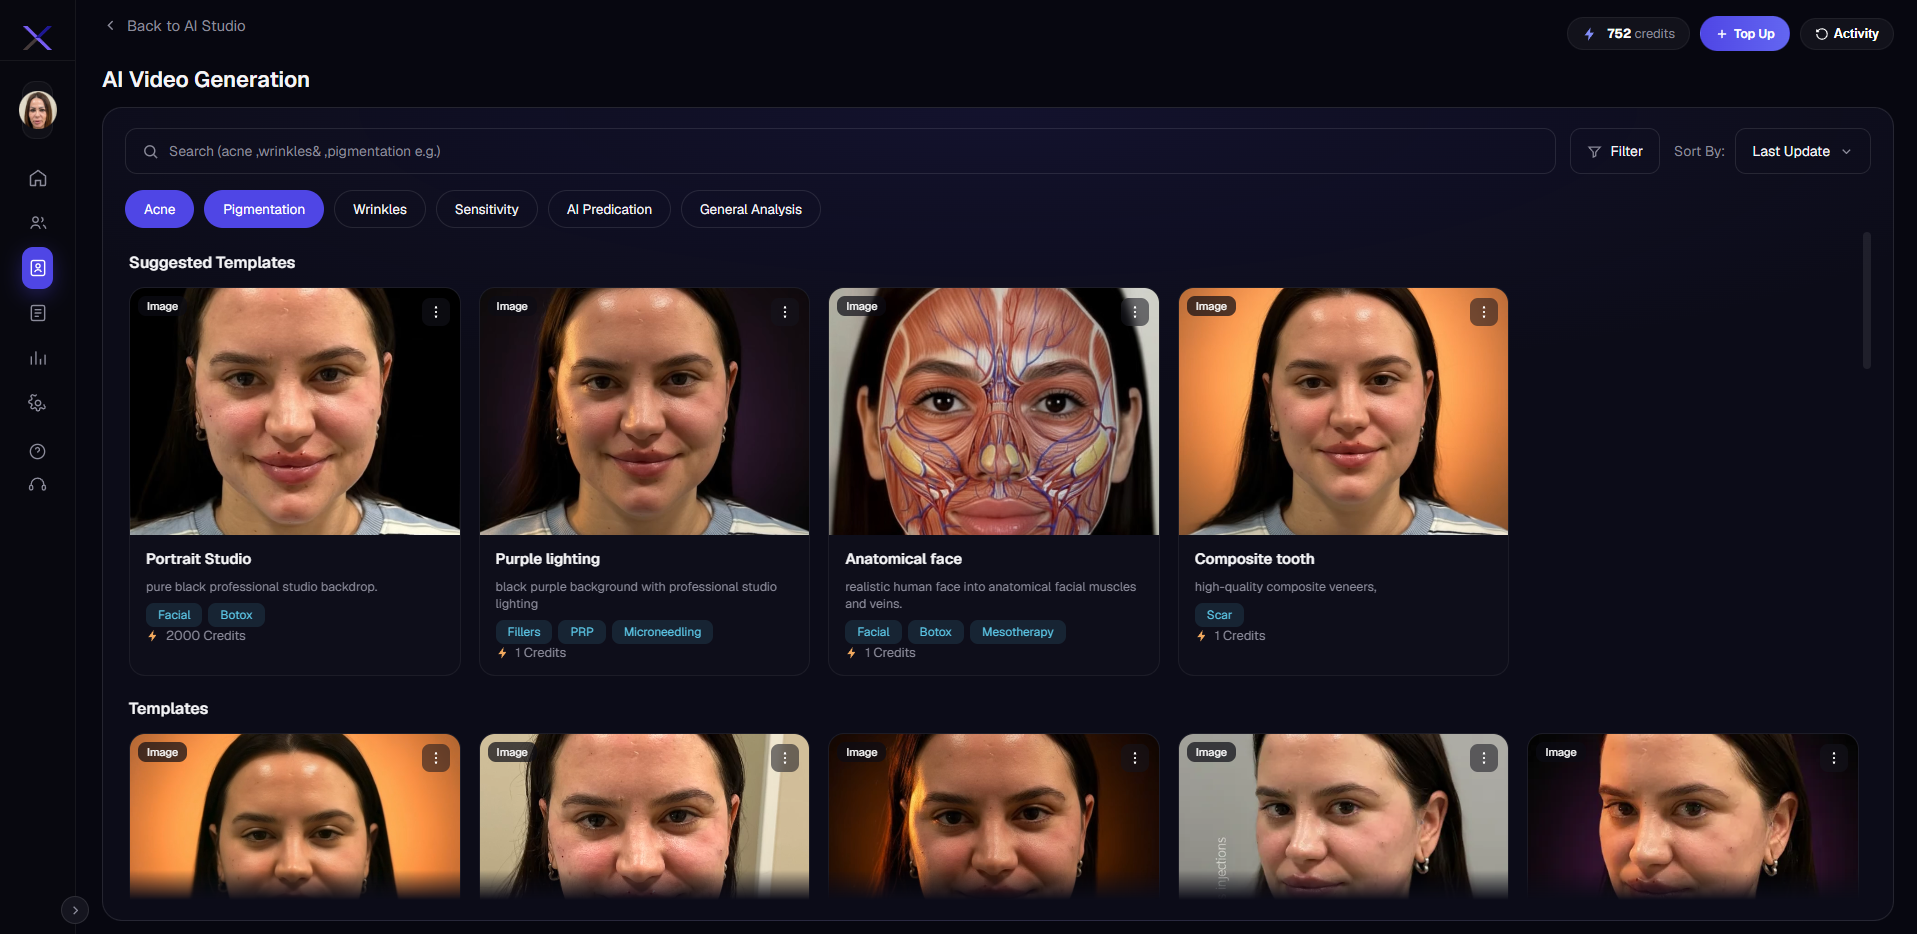
Task: Open options menu on Anatomical face card
Action: click(x=1135, y=312)
